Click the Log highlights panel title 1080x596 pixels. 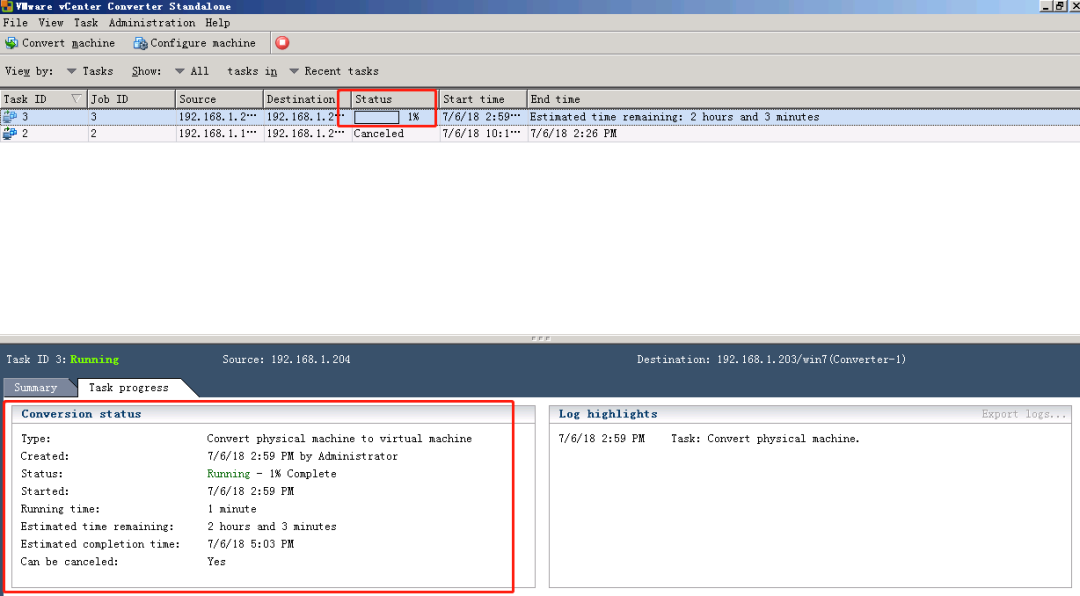click(x=608, y=414)
